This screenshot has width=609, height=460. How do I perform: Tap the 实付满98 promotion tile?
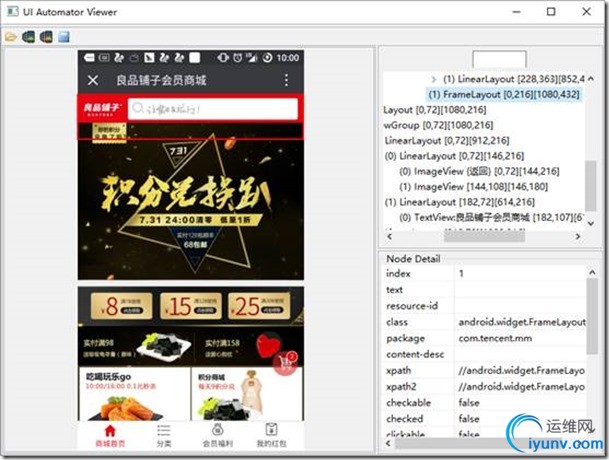coord(135,347)
